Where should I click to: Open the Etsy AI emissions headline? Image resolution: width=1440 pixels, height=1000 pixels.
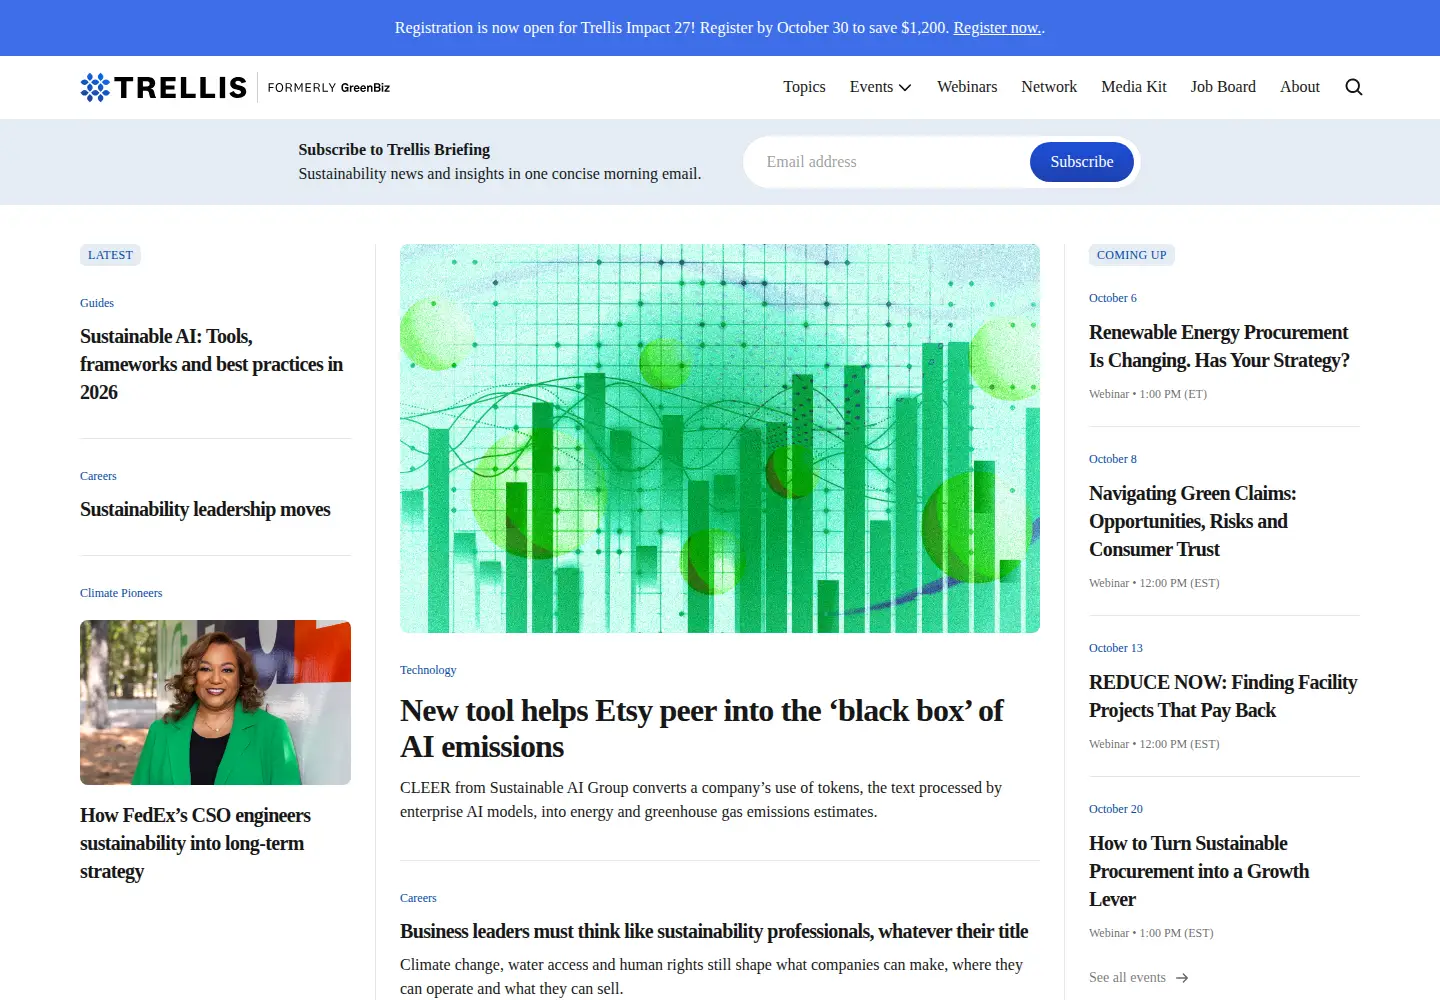(x=701, y=729)
